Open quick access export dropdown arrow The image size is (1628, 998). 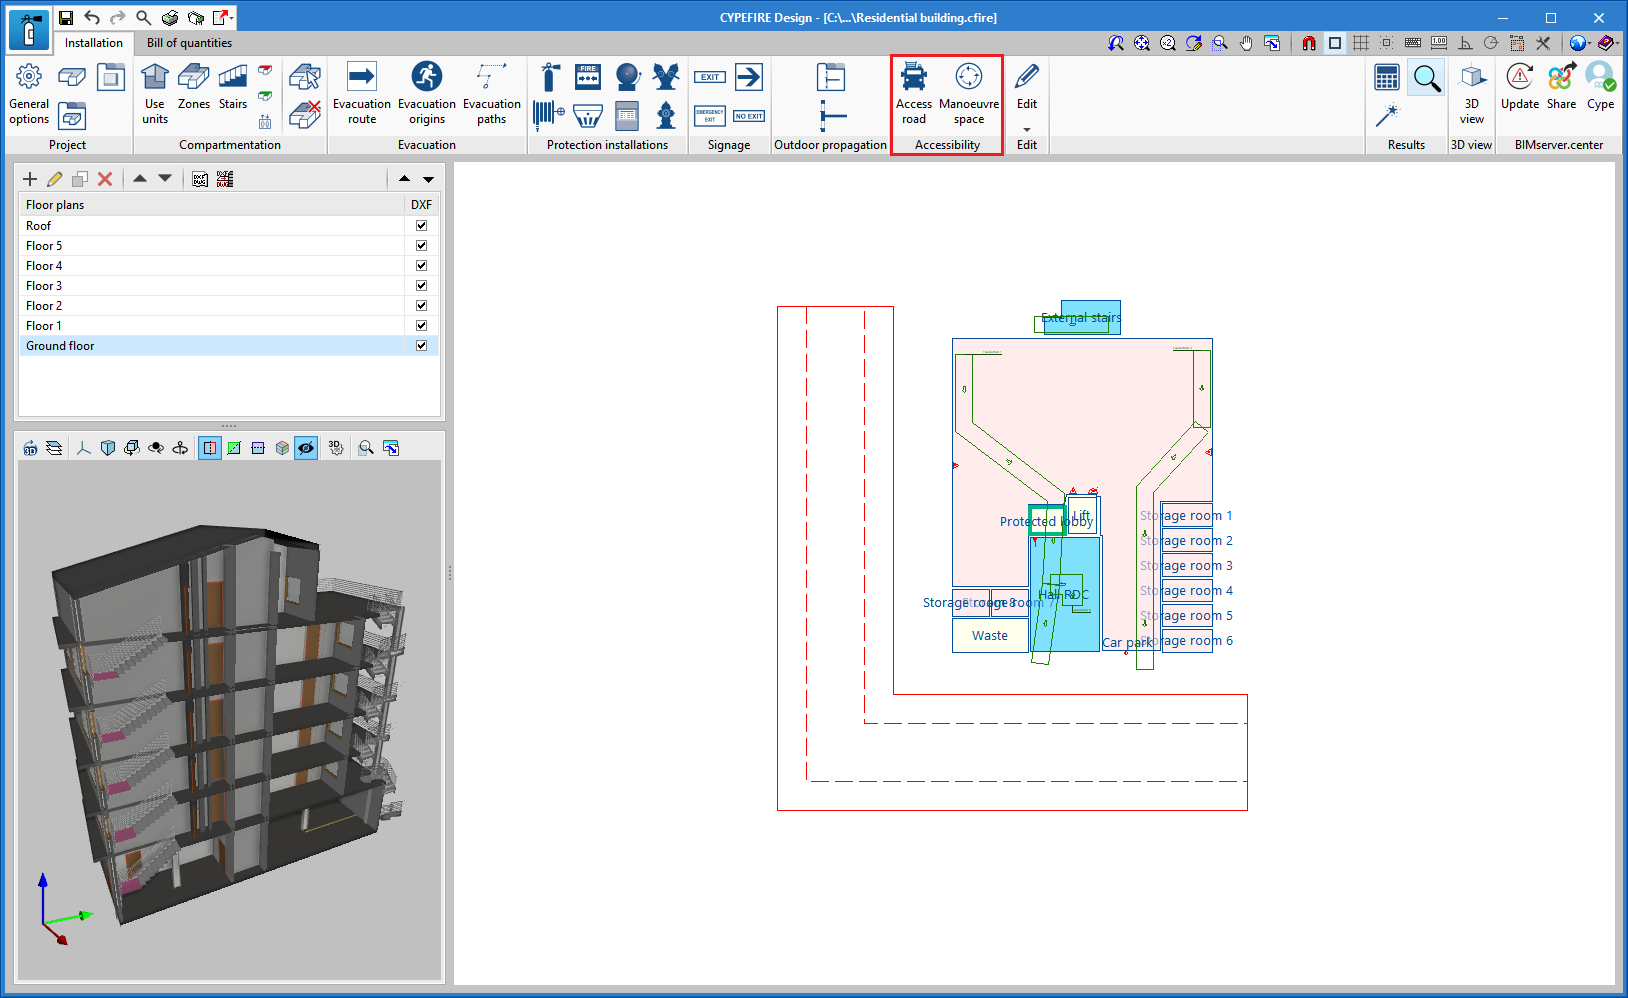click(x=232, y=18)
